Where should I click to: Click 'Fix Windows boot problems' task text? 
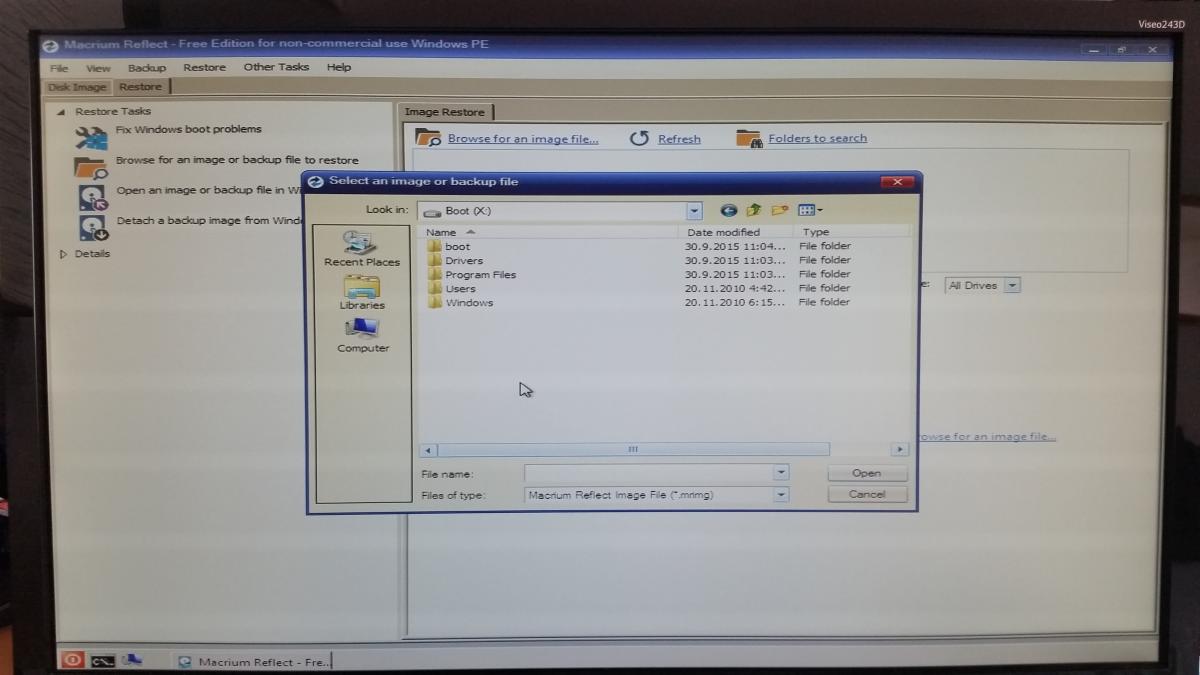[x=188, y=129]
